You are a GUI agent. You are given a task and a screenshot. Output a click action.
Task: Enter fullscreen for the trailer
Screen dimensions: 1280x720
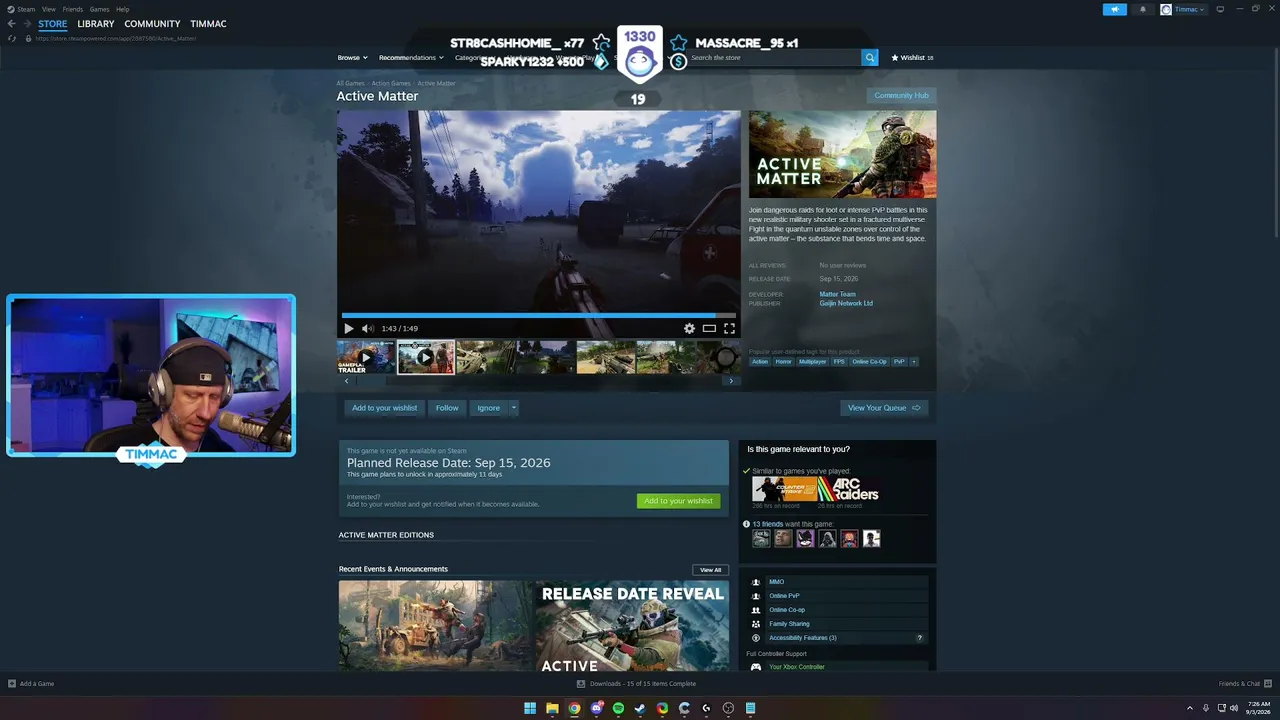tap(729, 328)
